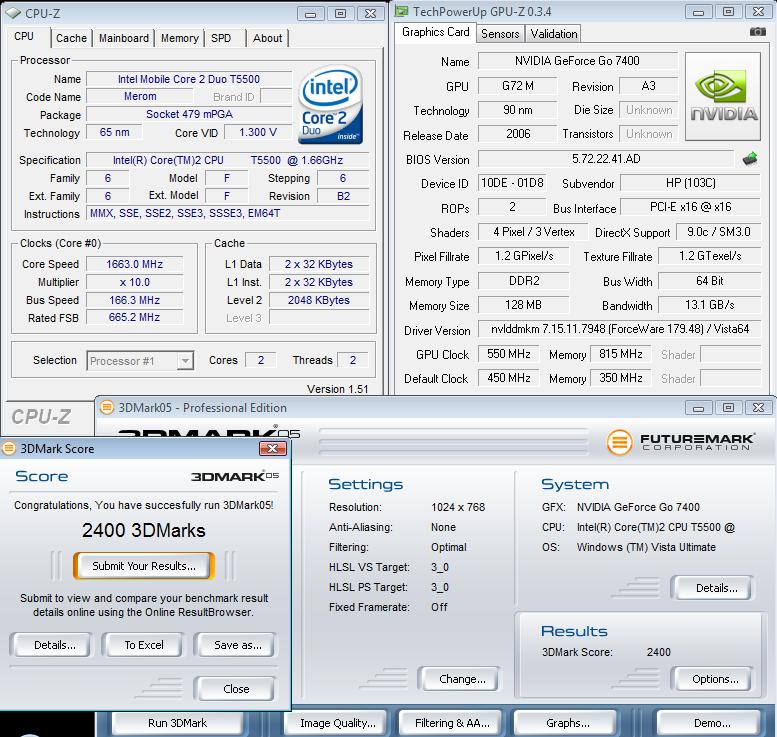Click the Run 3DMark button
The image size is (777, 737).
[x=177, y=723]
